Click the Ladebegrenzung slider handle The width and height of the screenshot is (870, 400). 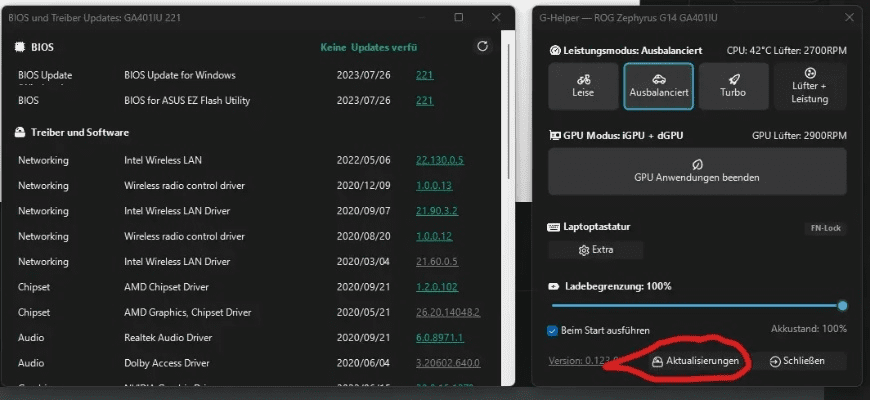(842, 306)
